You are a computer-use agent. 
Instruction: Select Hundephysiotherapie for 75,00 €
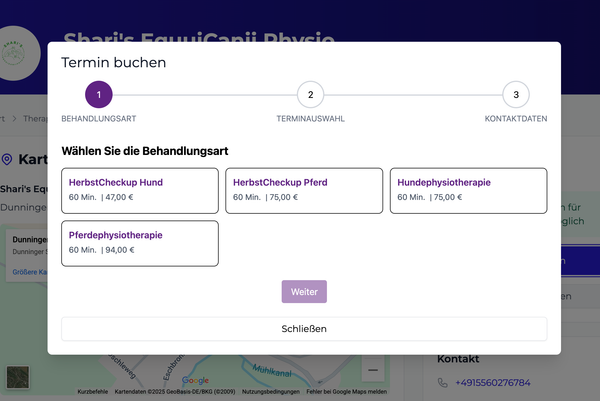468,190
